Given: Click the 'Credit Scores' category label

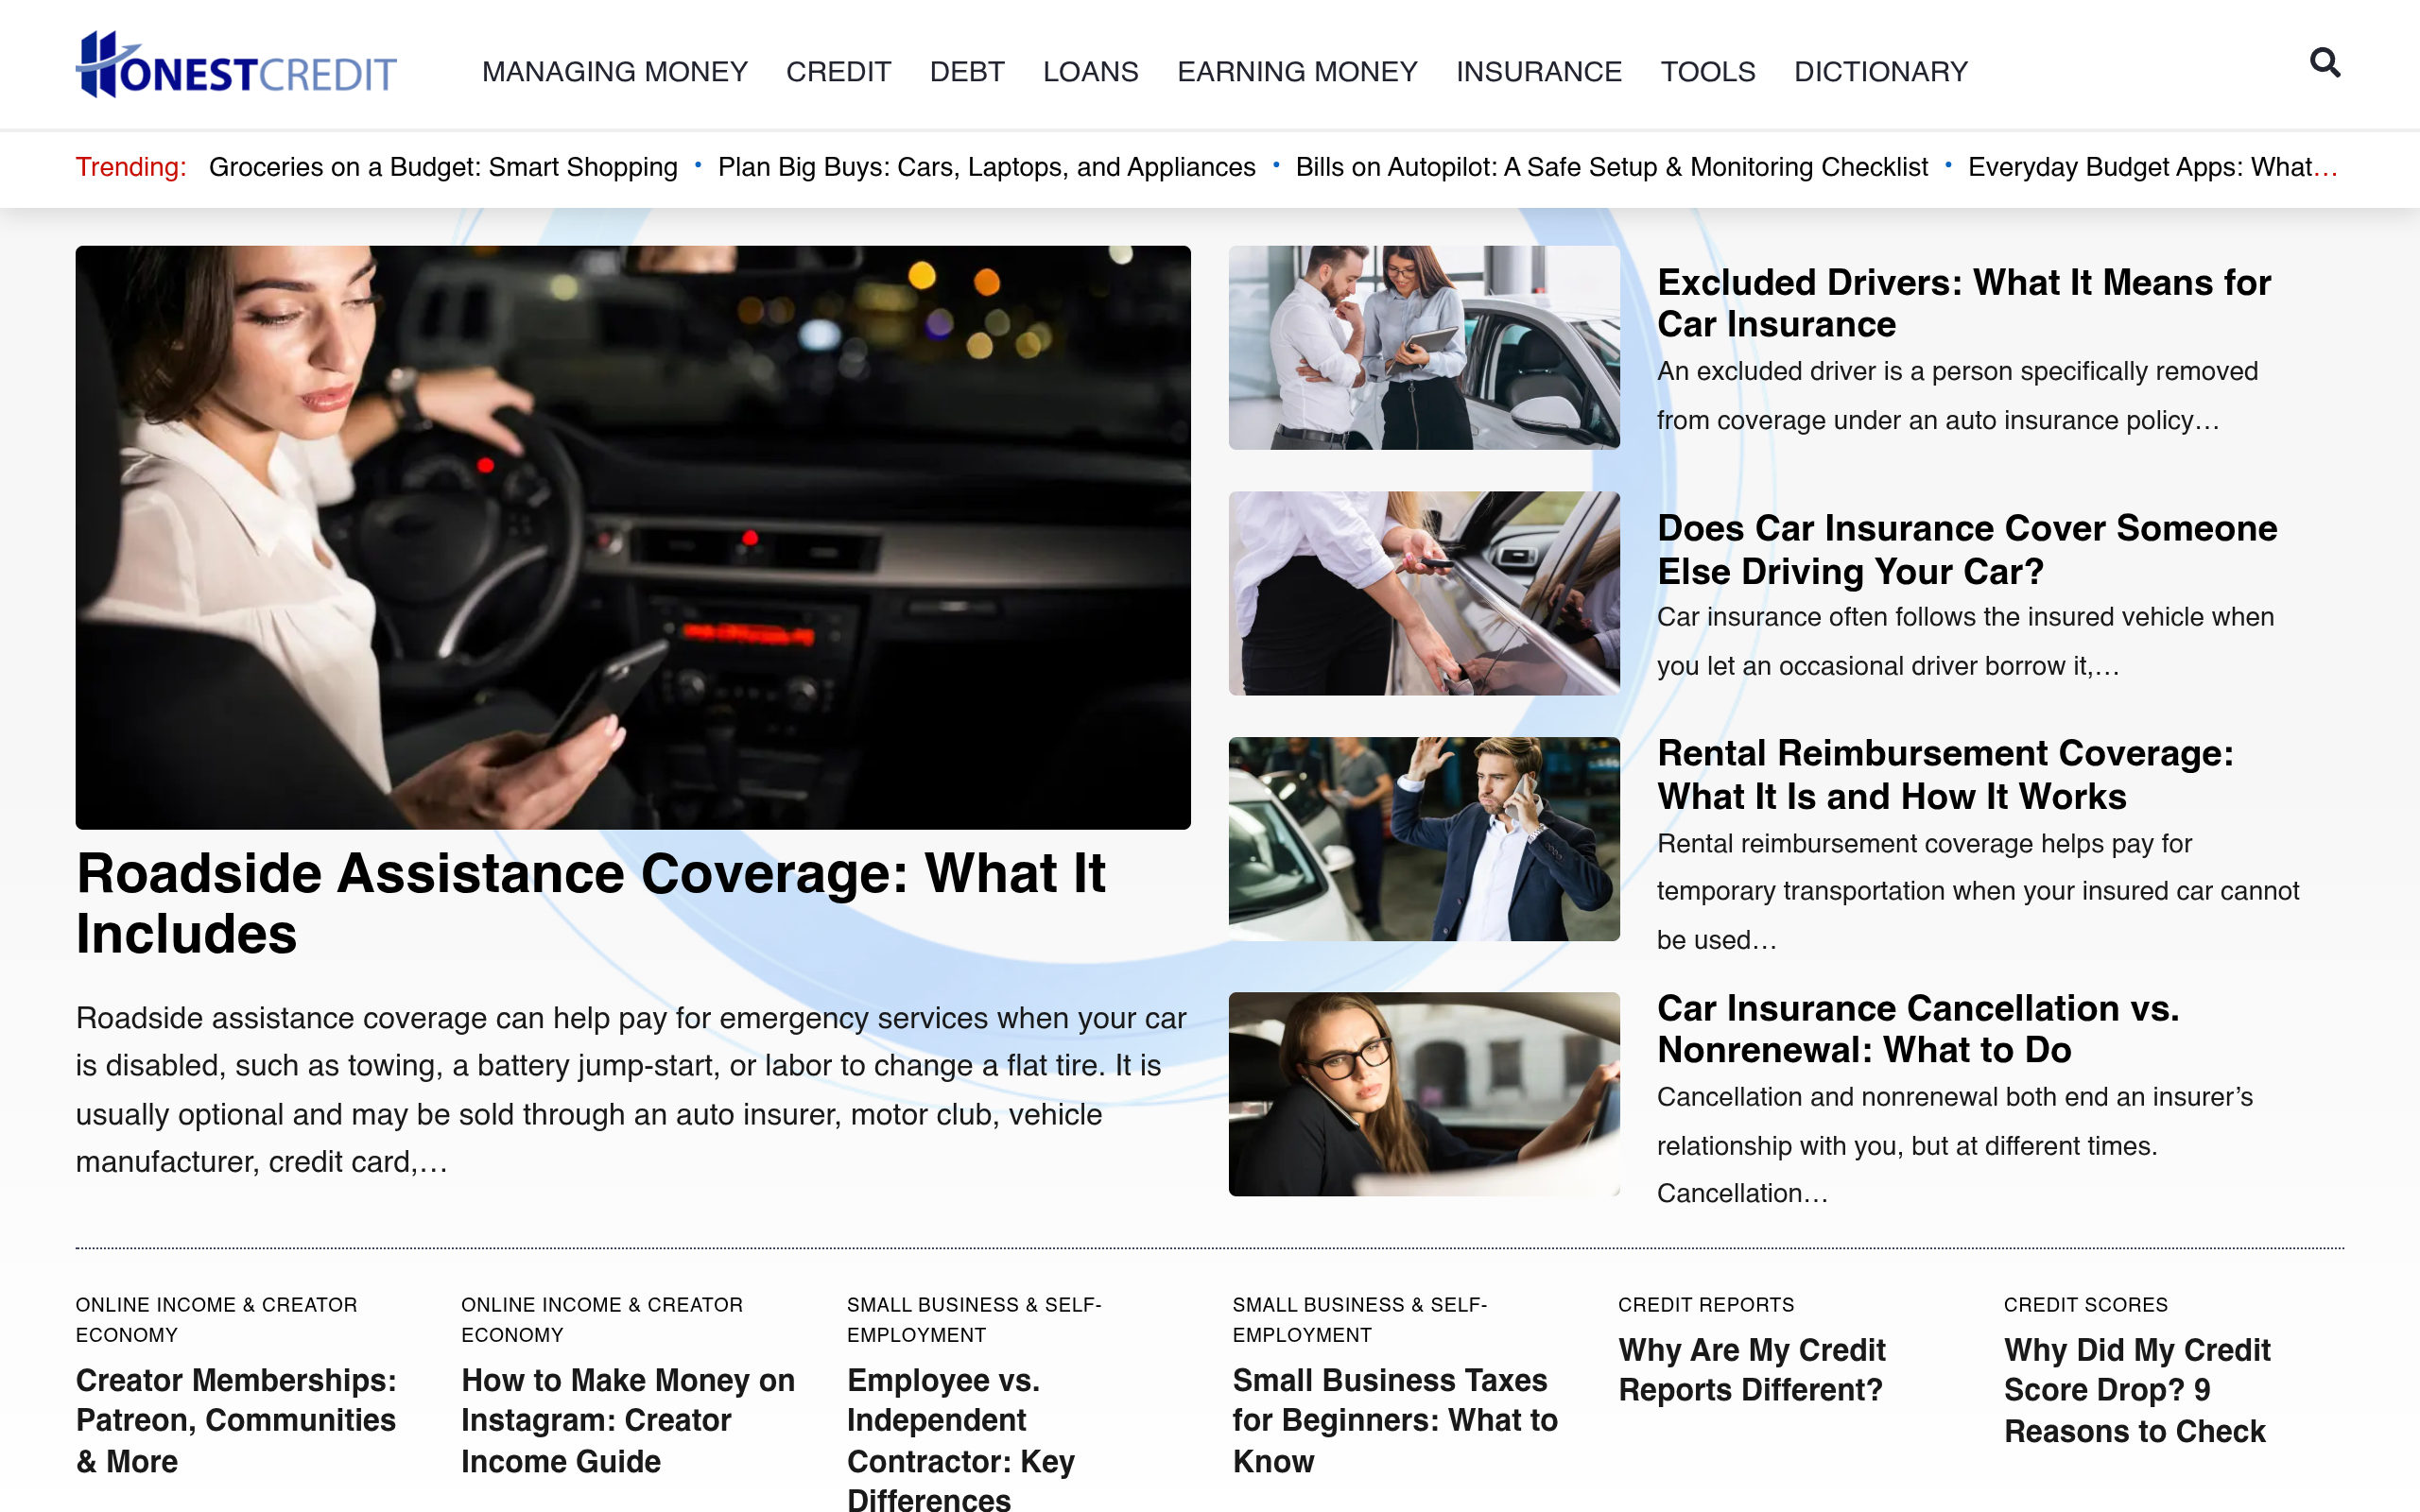Looking at the screenshot, I should click(x=2085, y=1304).
